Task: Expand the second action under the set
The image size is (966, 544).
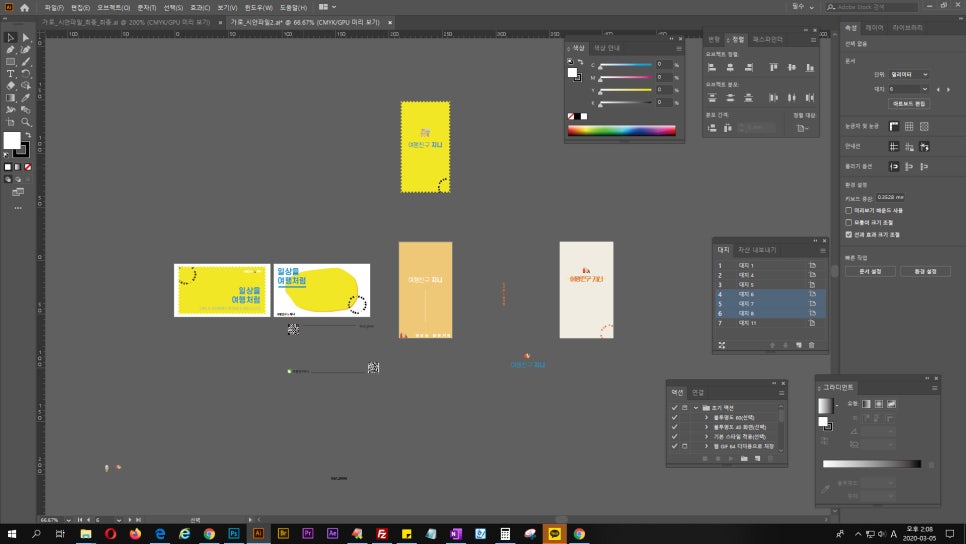Action: [x=706, y=427]
